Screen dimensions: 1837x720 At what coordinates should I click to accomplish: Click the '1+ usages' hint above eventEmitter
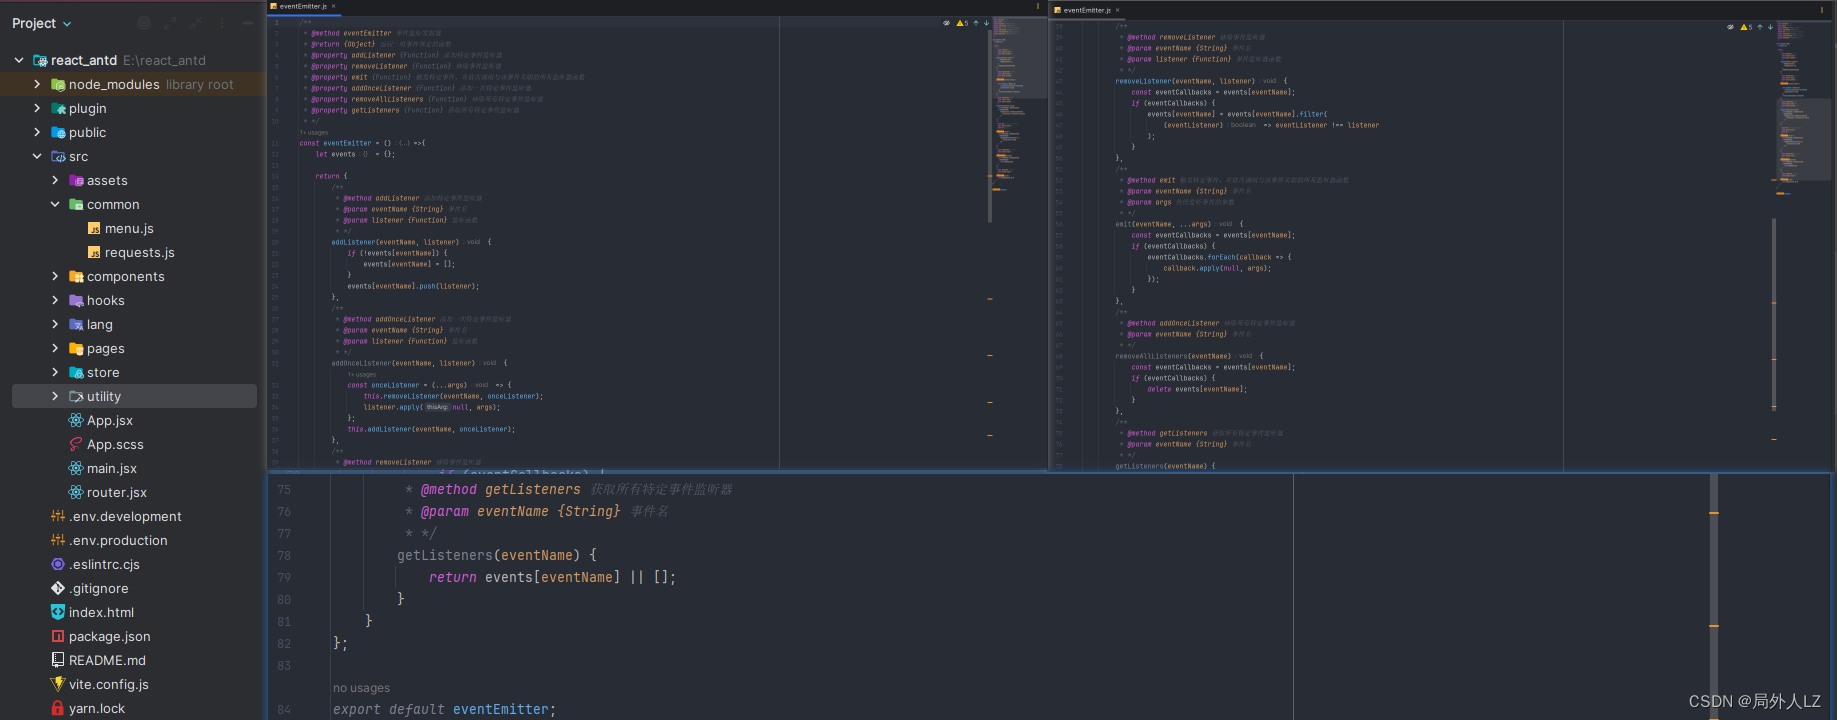point(314,132)
